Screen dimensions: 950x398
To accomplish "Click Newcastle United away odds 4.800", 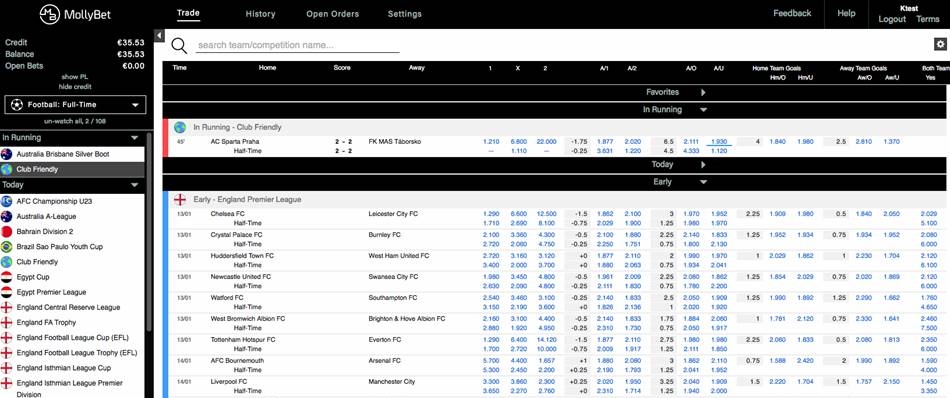I will [545, 277].
